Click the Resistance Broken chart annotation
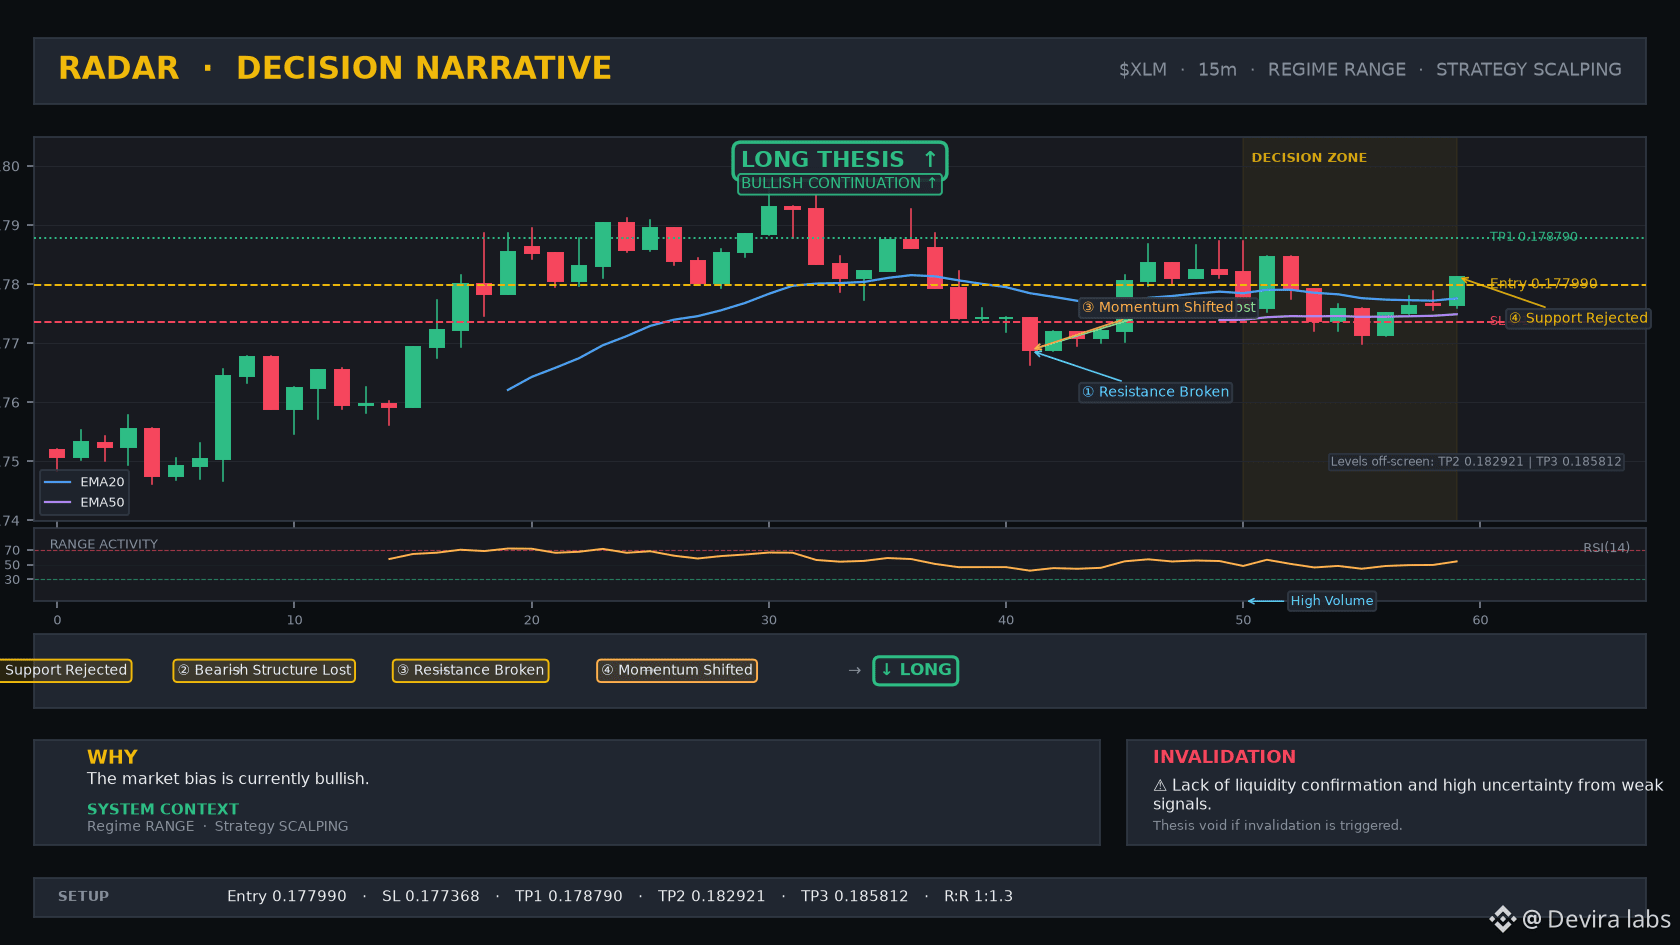 [x=1155, y=392]
